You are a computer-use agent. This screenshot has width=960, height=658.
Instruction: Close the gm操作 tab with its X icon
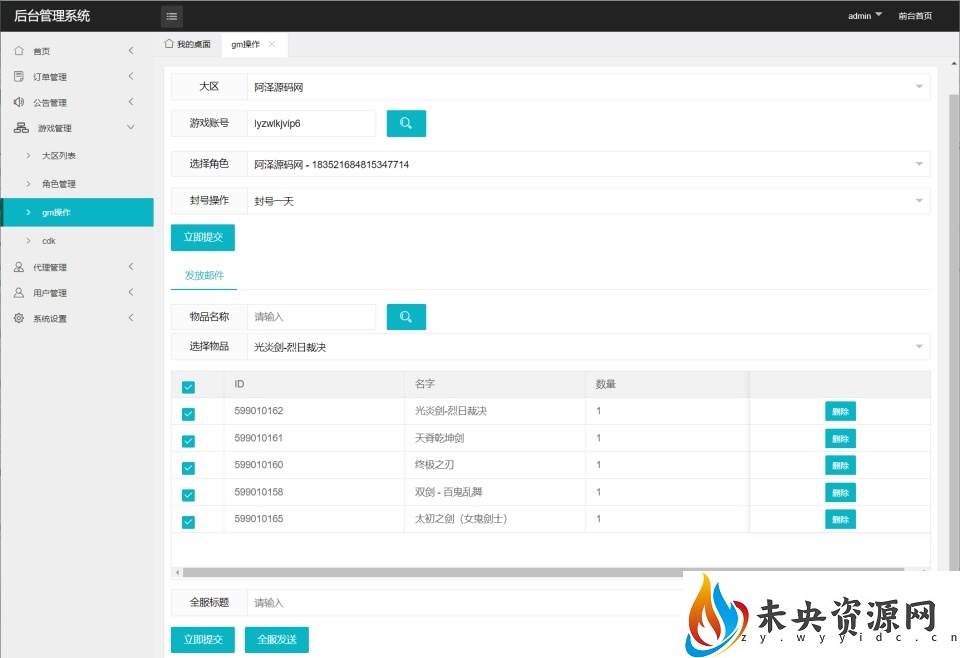[272, 45]
